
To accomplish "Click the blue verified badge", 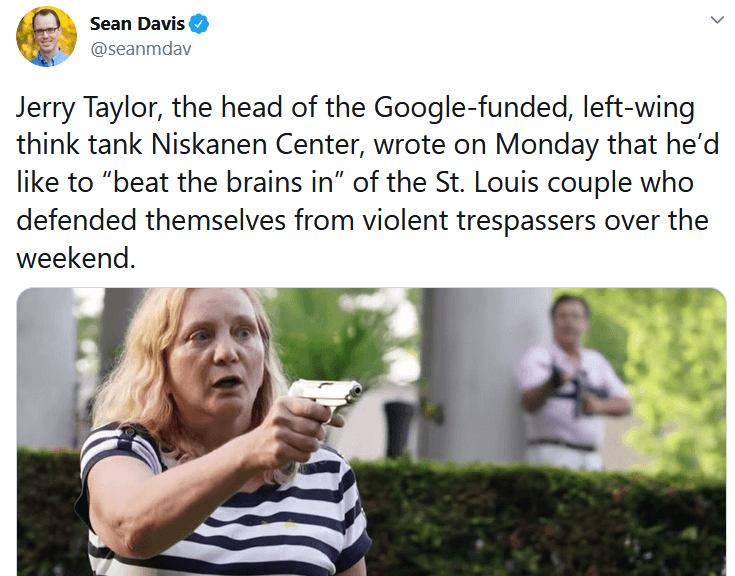I will click(x=199, y=23).
